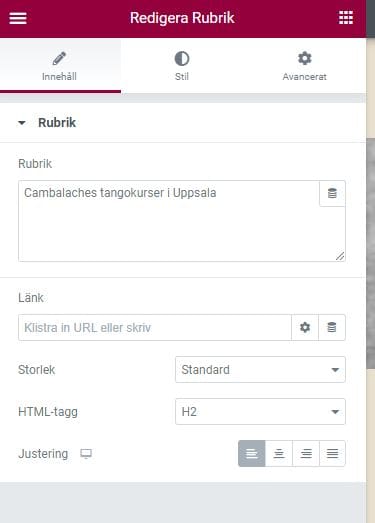This screenshot has width=375, height=523.
Task: Click the Länk URL input field
Action: (x=155, y=327)
